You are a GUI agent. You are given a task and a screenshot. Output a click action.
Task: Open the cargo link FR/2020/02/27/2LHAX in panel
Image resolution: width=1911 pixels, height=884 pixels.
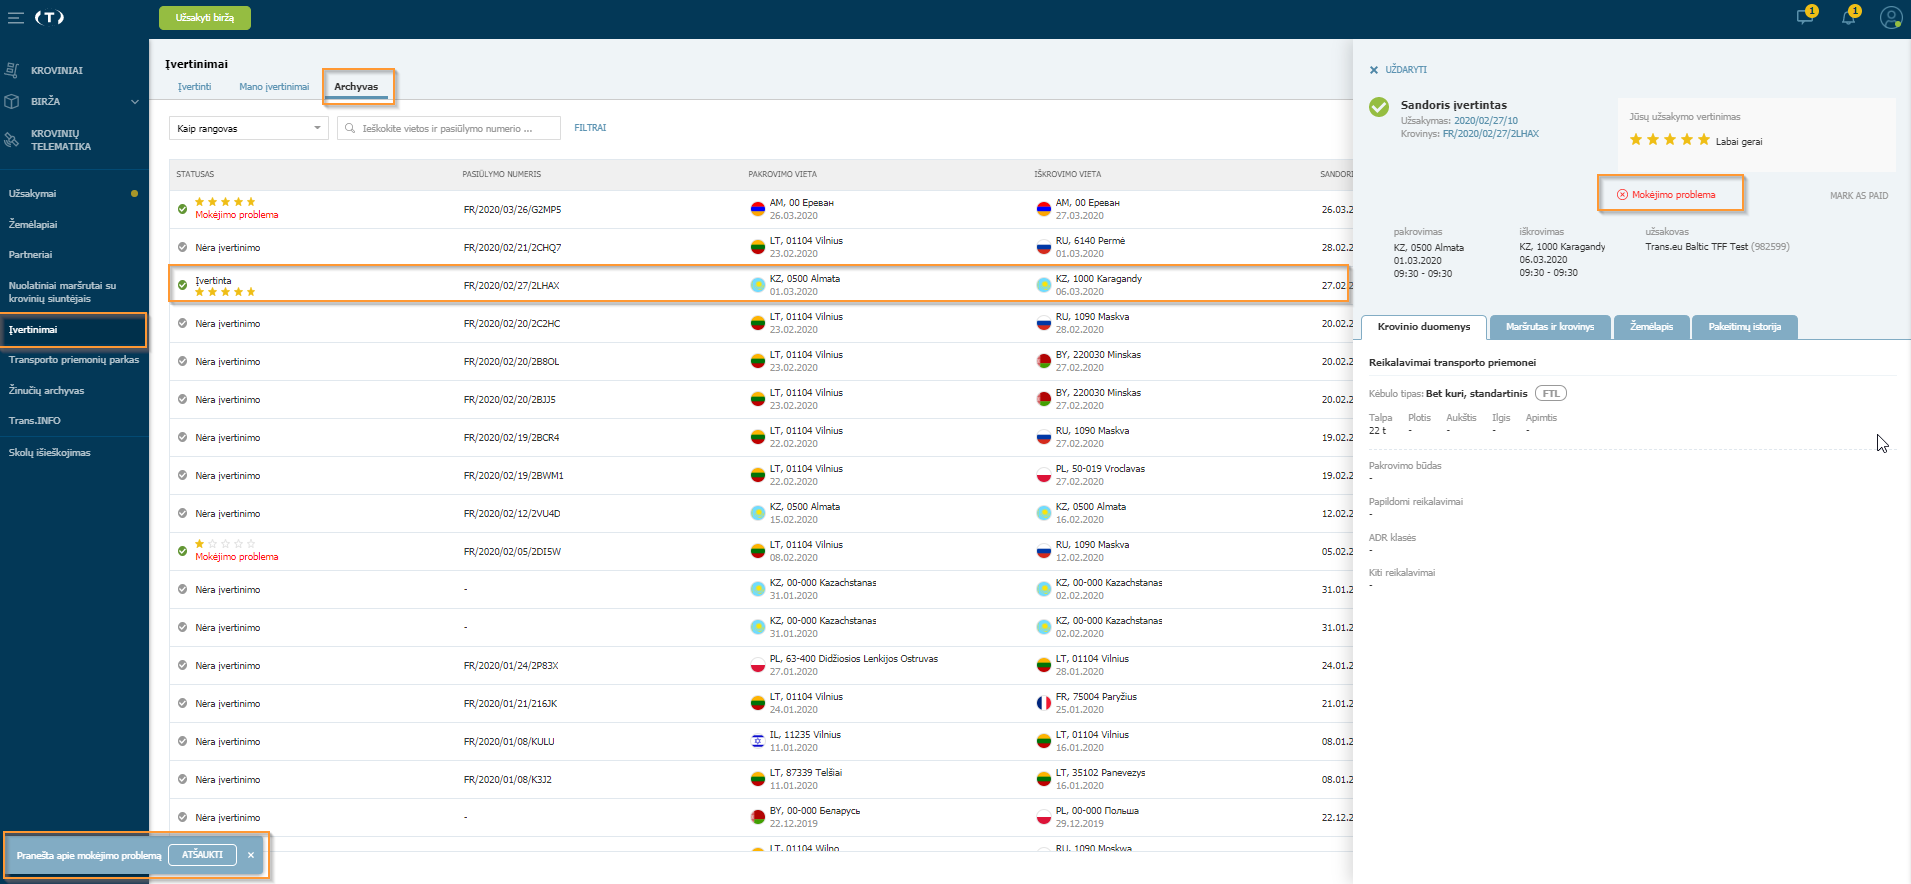tap(1491, 134)
